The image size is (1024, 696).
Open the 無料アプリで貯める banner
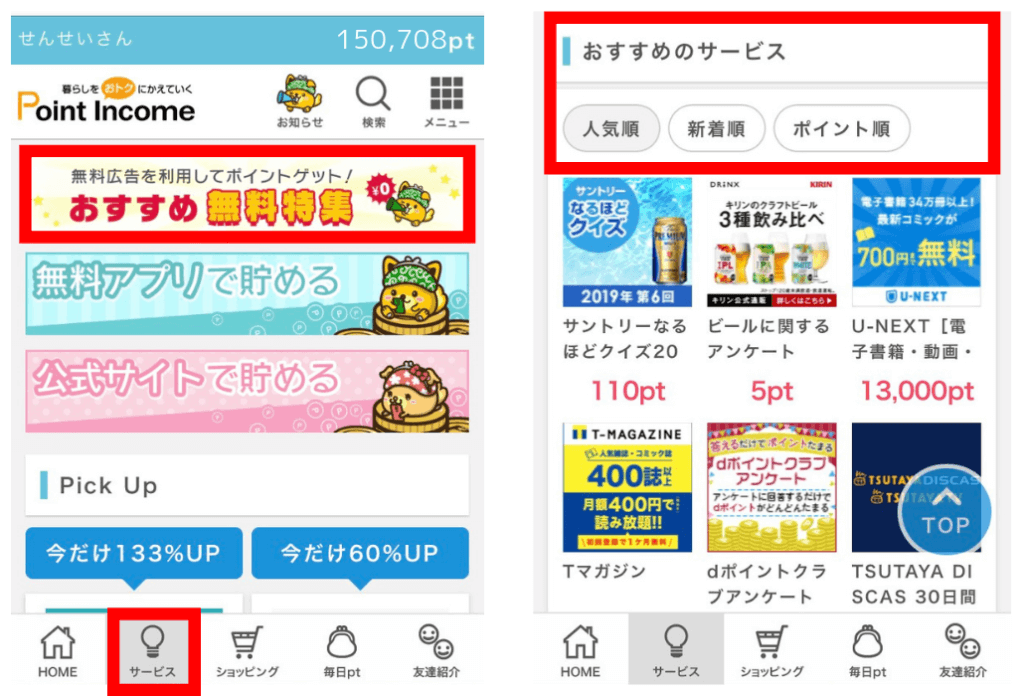247,294
